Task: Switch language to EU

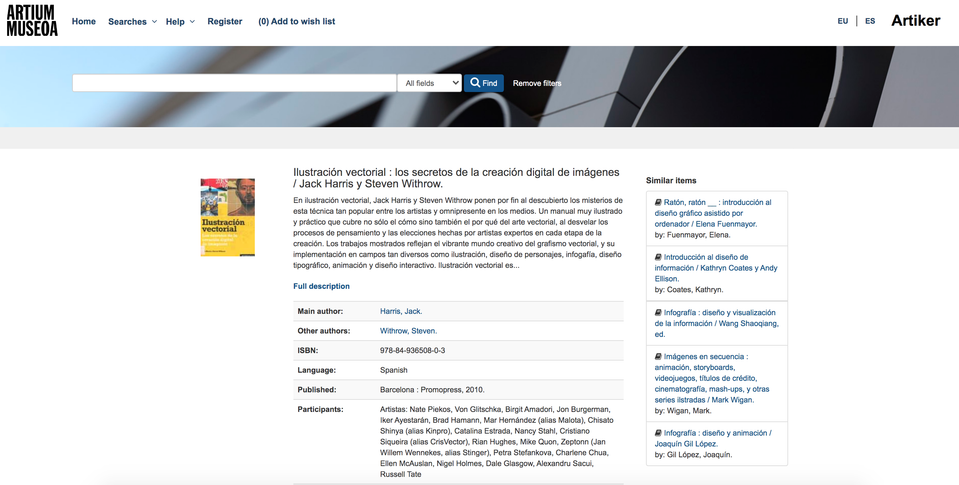Action: [x=843, y=21]
